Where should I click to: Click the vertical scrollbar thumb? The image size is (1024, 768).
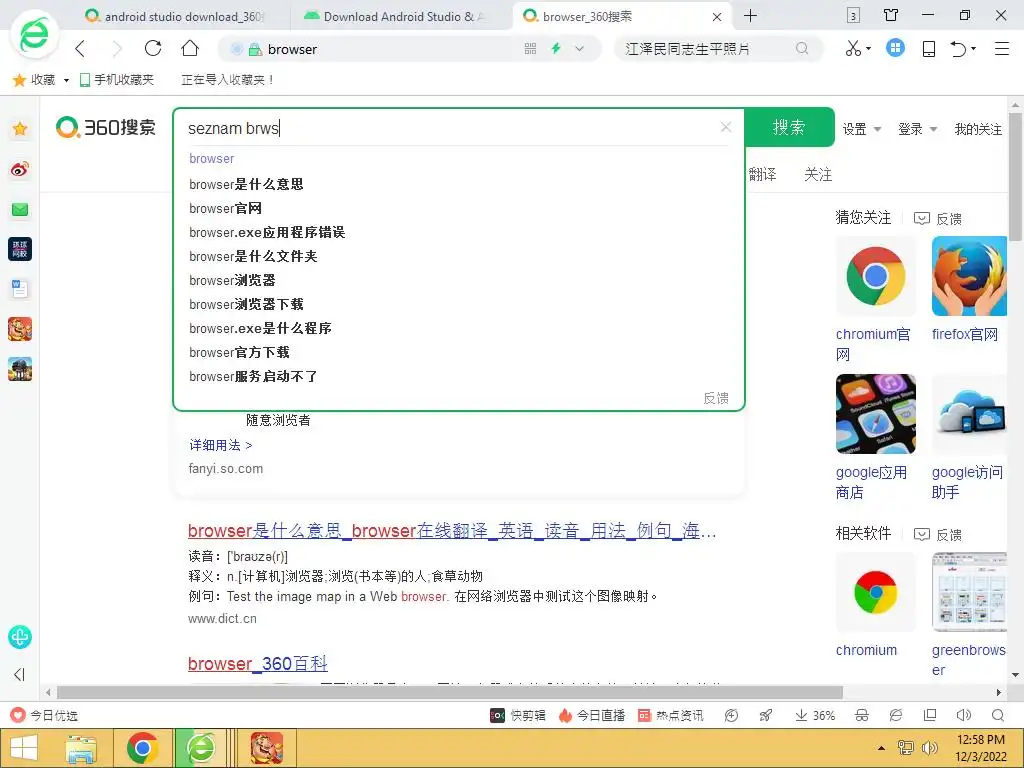pyautogui.click(x=1015, y=176)
